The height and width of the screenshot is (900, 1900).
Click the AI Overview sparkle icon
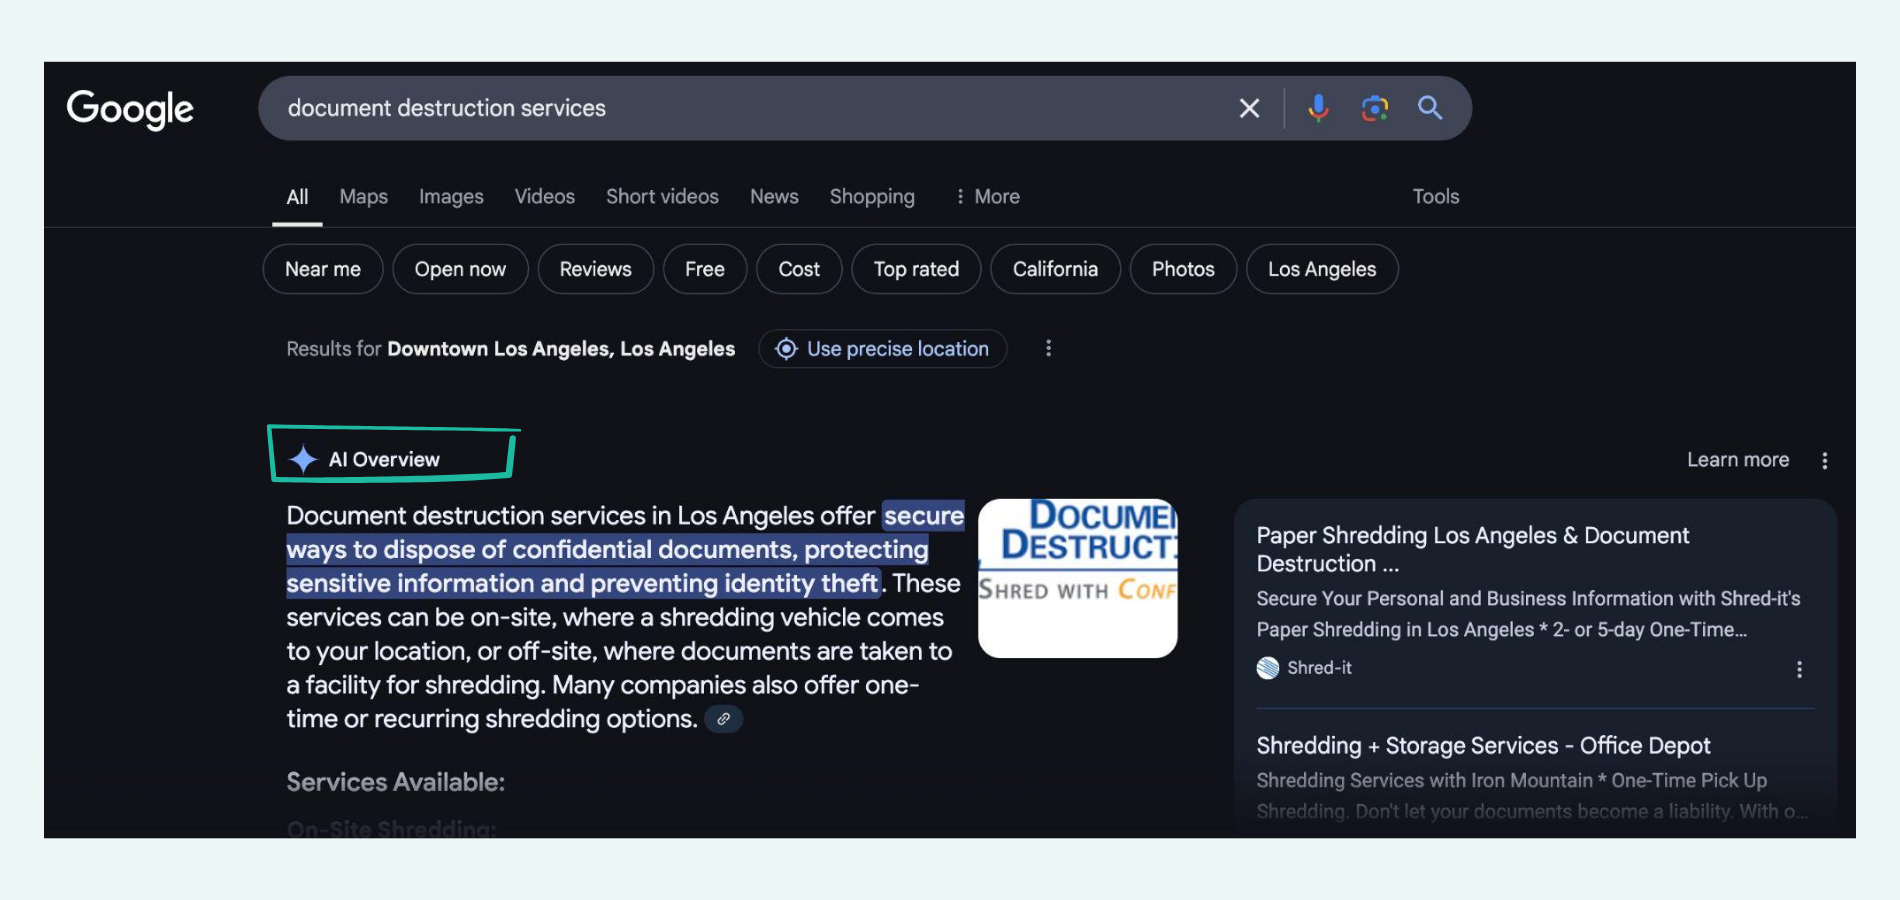[x=303, y=459]
